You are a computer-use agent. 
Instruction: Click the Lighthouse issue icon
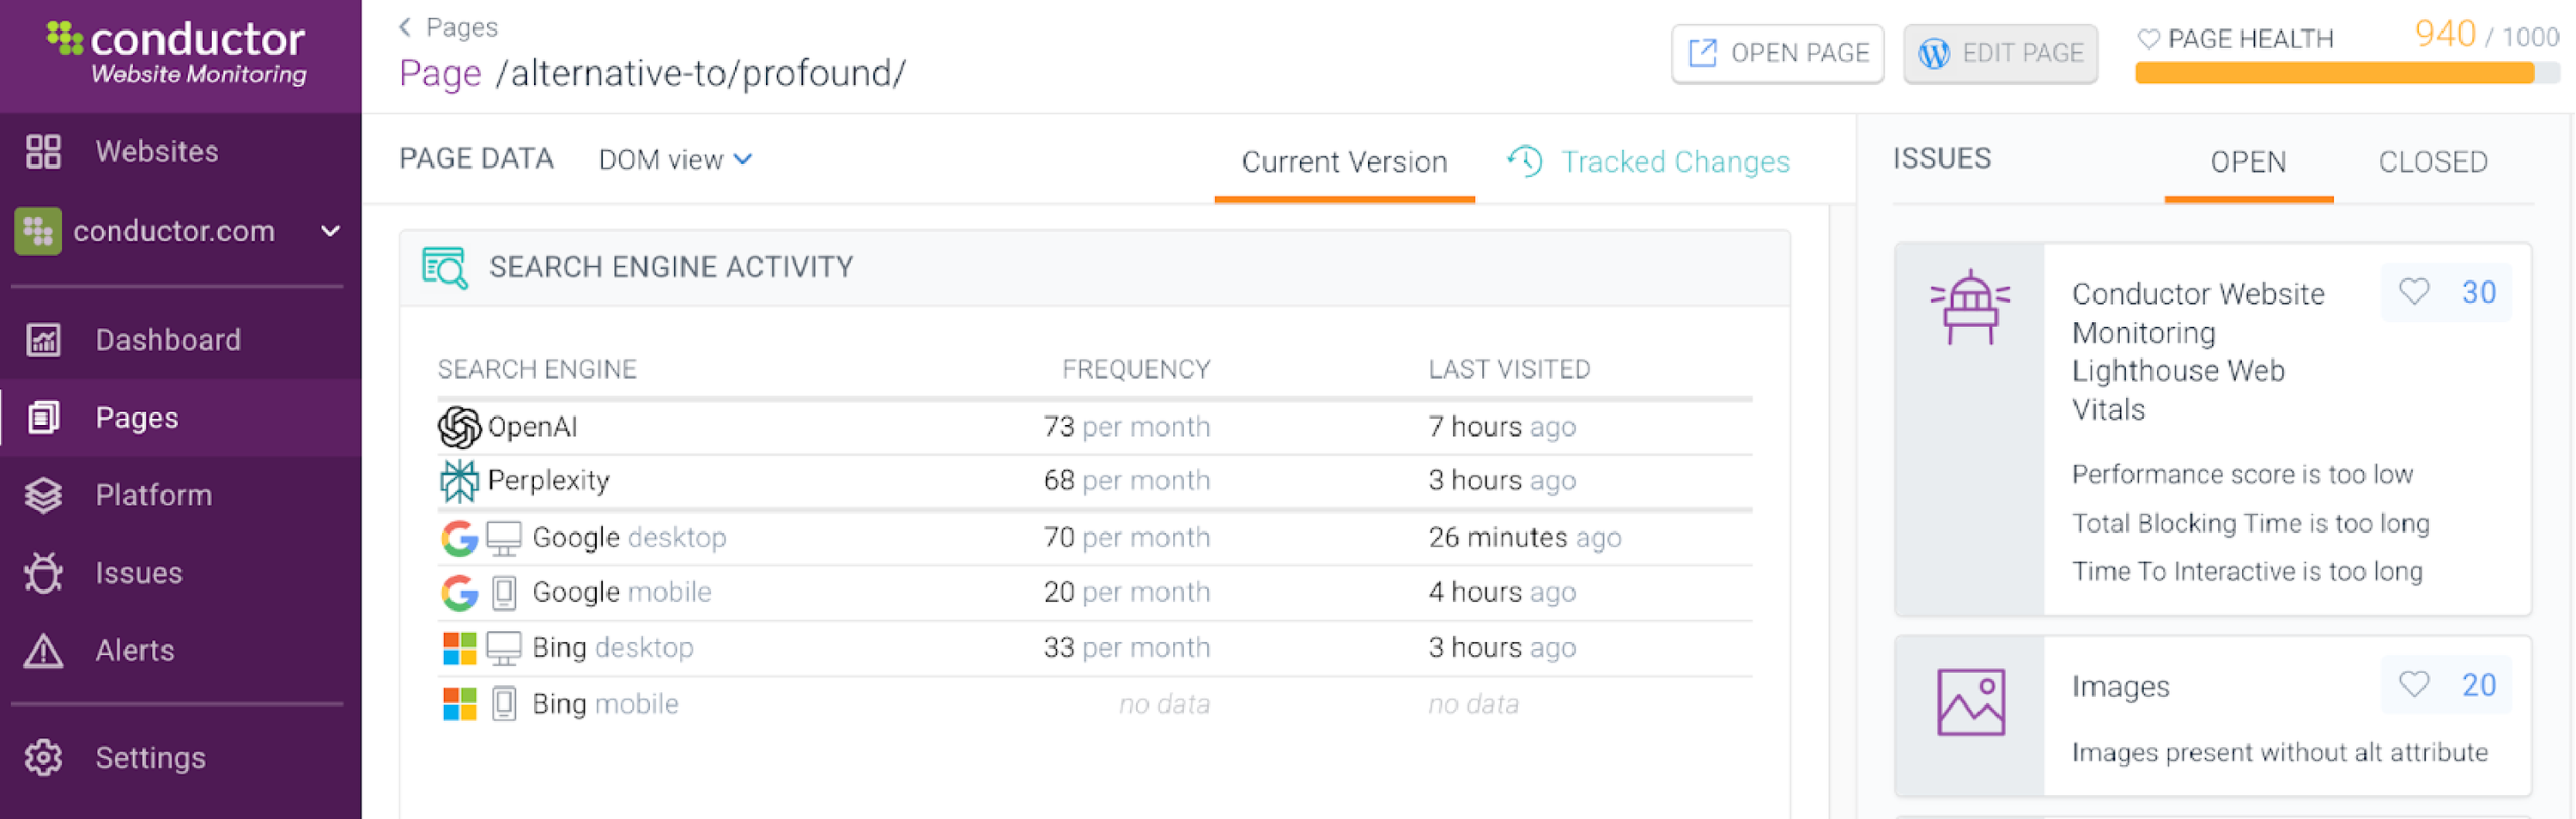pos(1970,307)
